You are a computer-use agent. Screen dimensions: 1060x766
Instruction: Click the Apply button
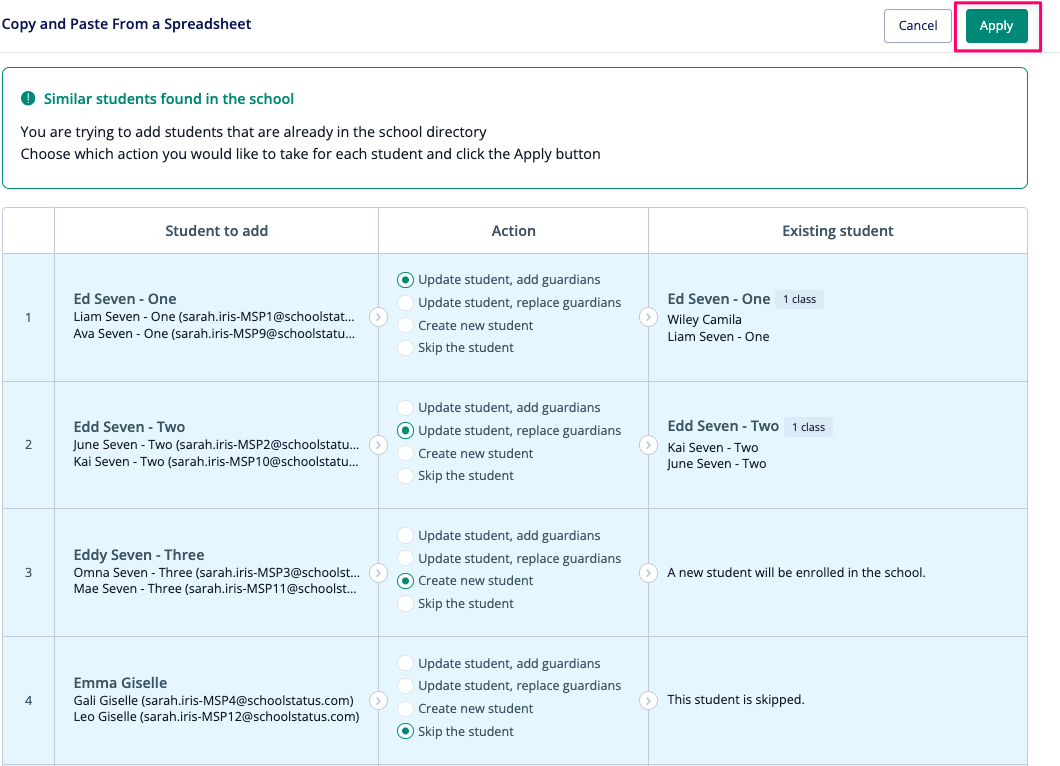click(996, 26)
